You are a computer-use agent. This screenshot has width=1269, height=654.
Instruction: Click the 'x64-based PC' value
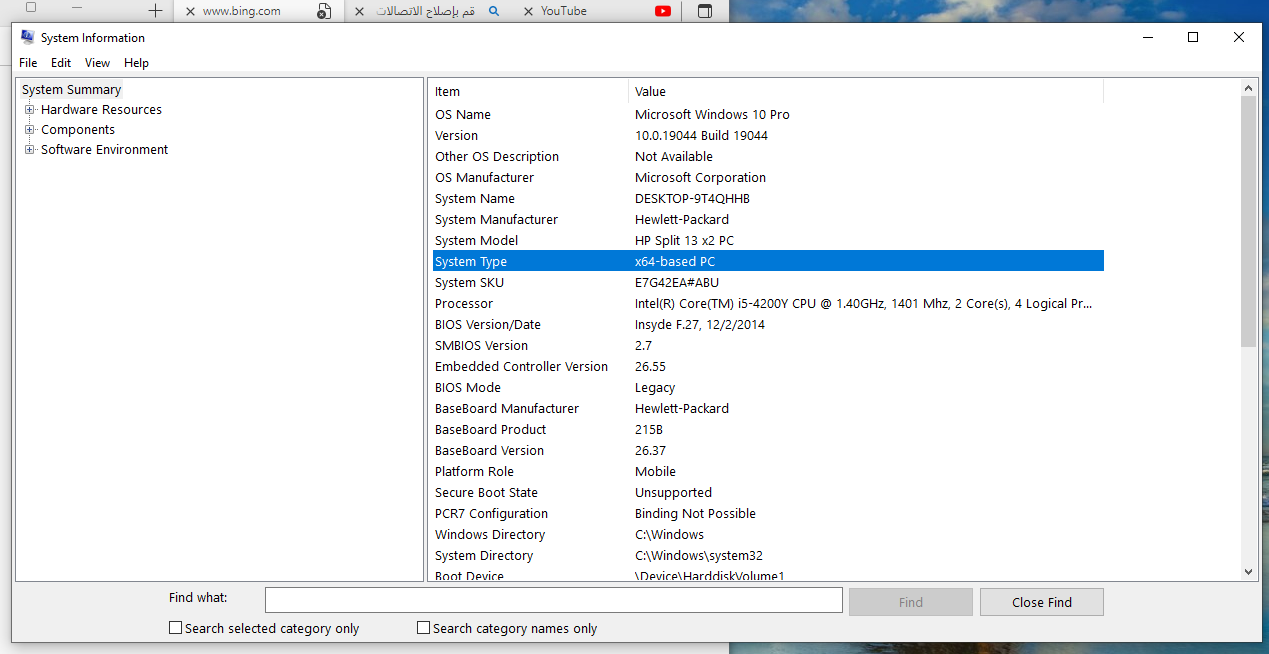point(675,262)
